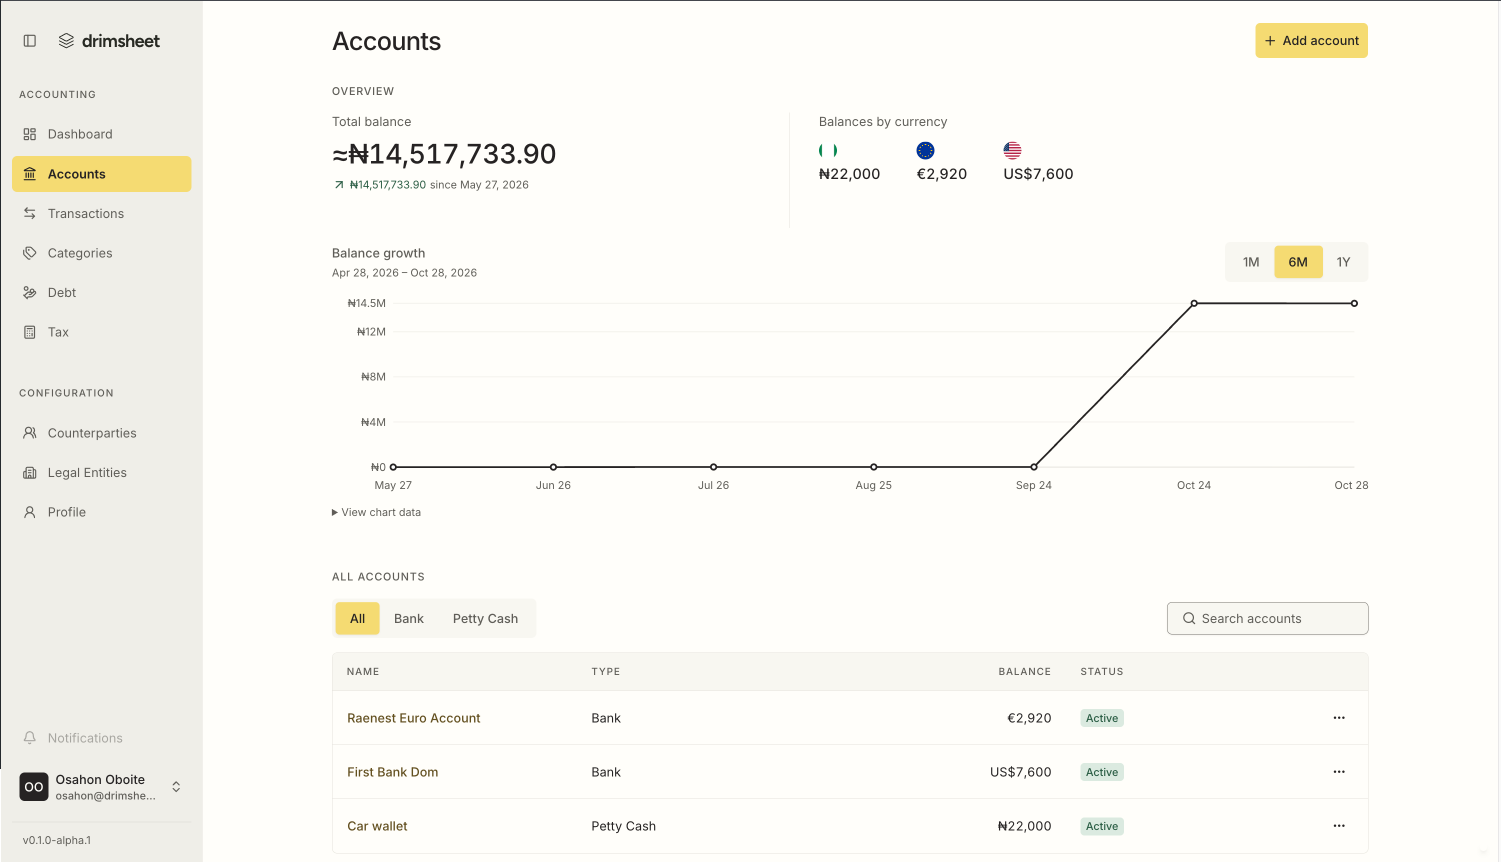Open more options for Car wallet
Screen dimensions: 1501x862
[x=1339, y=826]
